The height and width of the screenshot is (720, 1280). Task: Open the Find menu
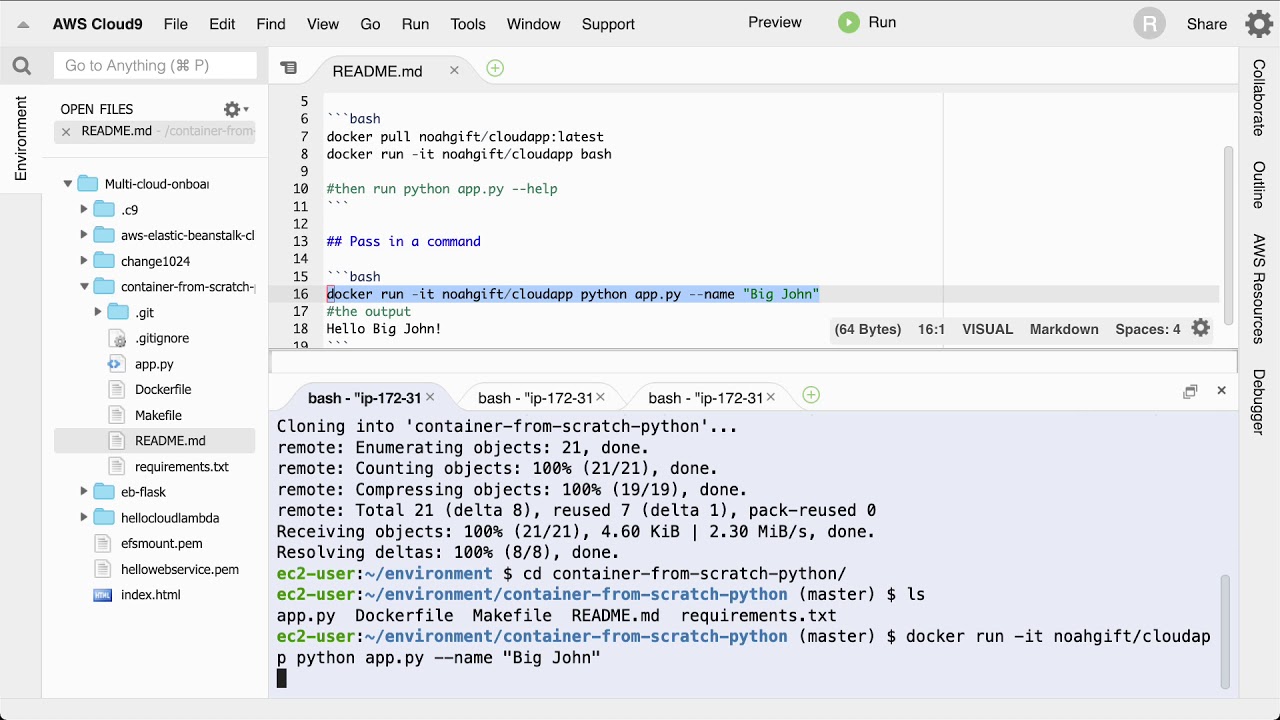pyautogui.click(x=271, y=24)
